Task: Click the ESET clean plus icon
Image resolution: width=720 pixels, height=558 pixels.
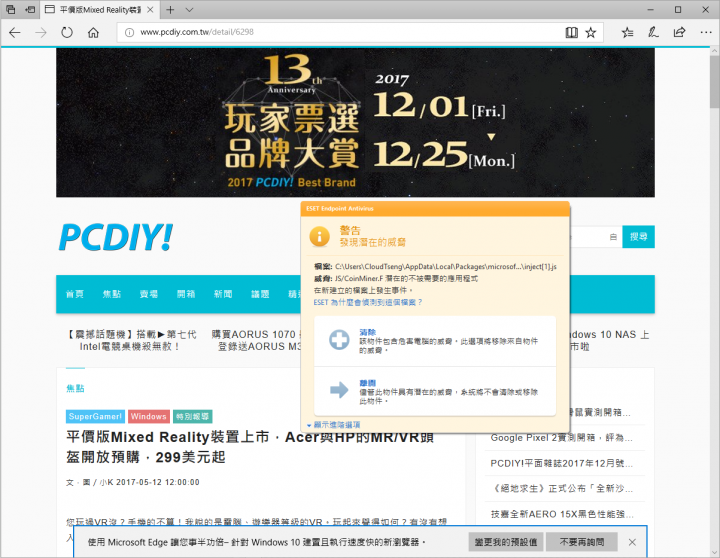Action: tap(339, 340)
